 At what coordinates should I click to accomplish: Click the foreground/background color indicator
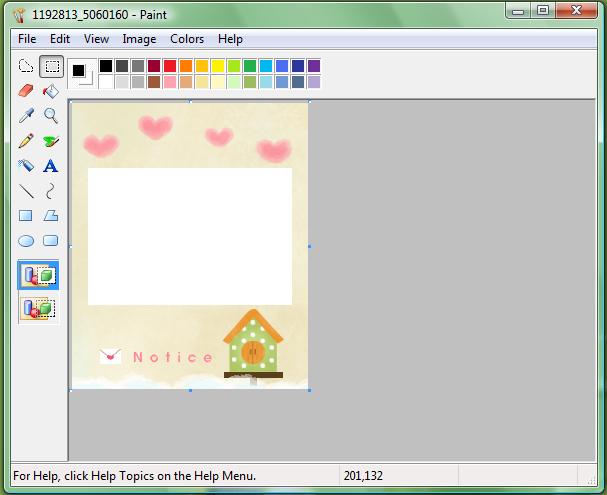pyautogui.click(x=82, y=74)
